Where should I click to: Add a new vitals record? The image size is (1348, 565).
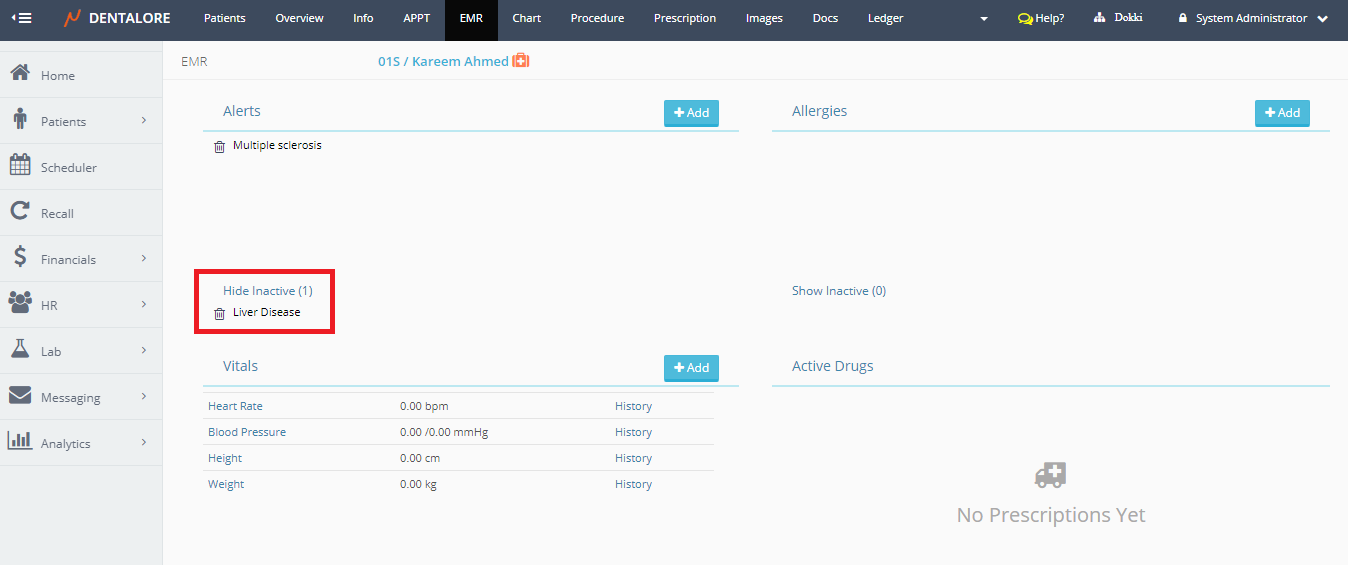coord(691,368)
